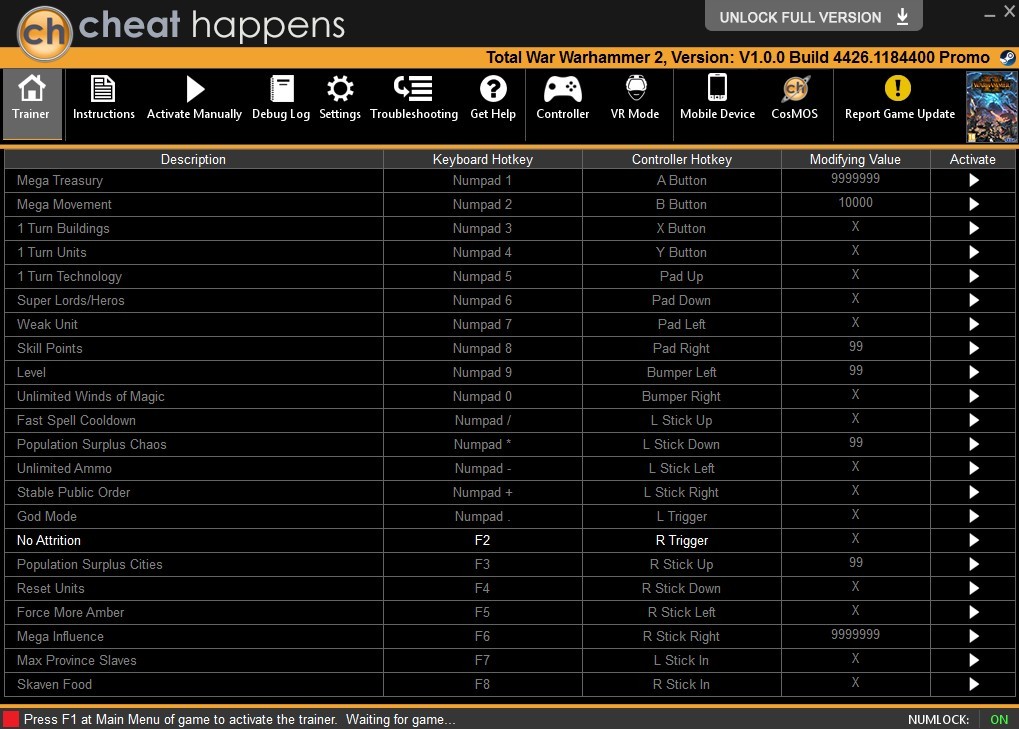Click the Description column header
This screenshot has width=1019, height=729.
[194, 160]
